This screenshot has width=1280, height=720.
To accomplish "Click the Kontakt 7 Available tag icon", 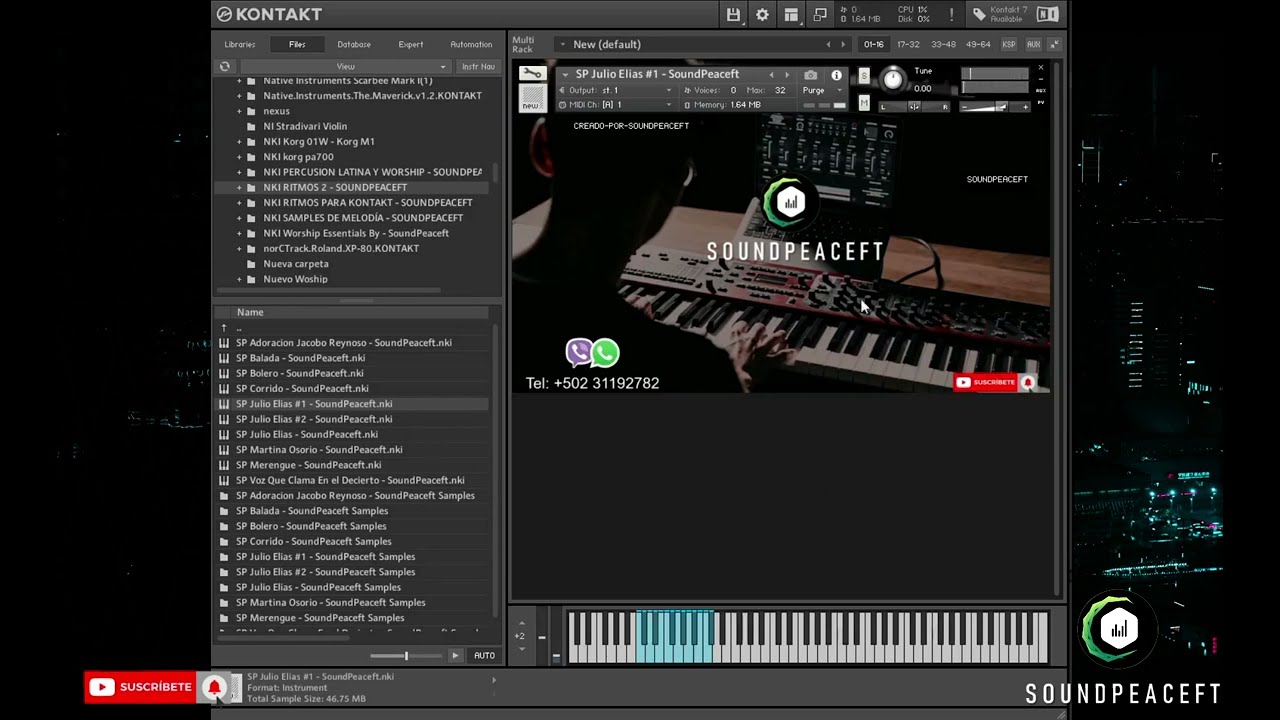I will point(980,14).
